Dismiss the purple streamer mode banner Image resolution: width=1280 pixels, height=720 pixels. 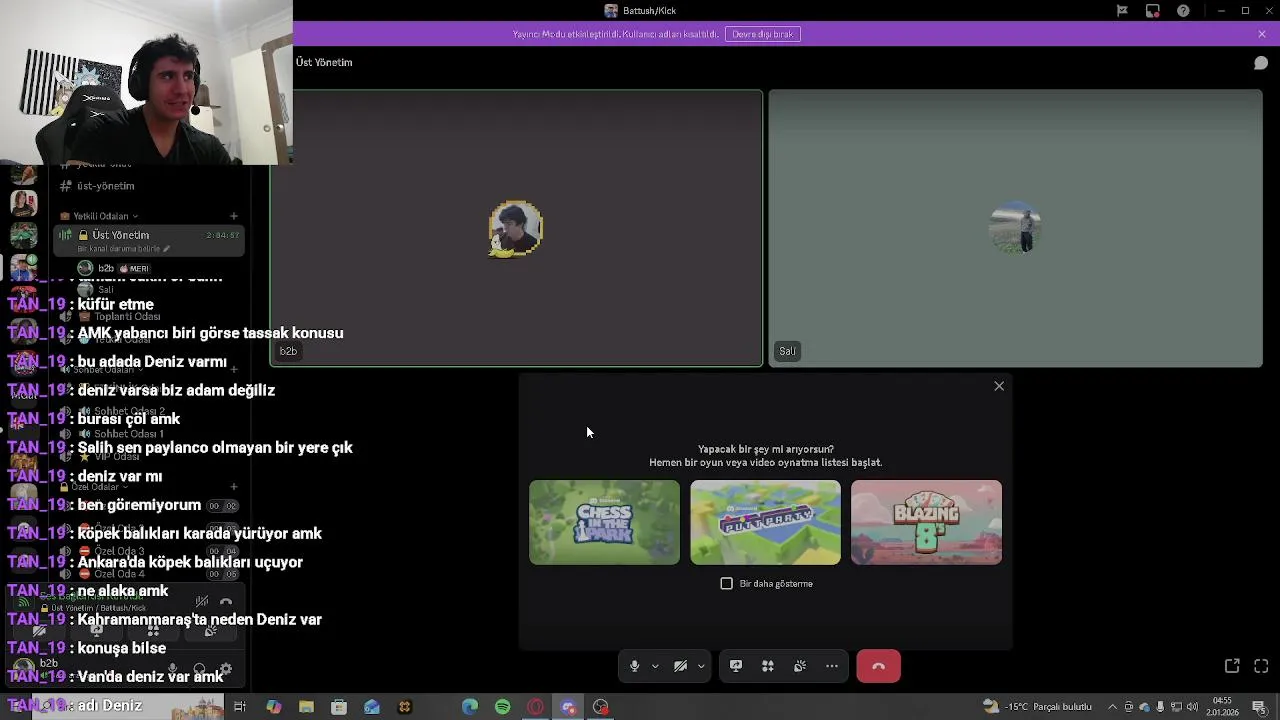pyautogui.click(x=1262, y=34)
